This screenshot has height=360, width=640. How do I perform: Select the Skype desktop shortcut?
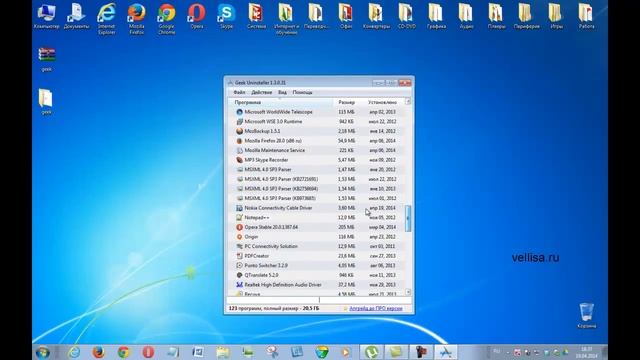[227, 16]
